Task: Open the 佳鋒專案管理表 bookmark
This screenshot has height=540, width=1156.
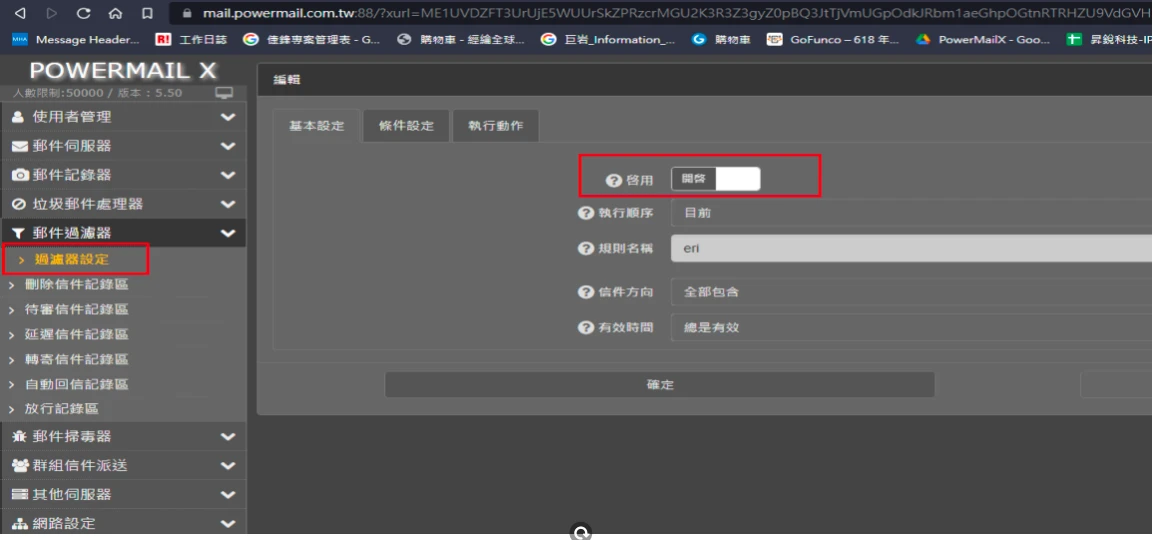Action: 312,40
